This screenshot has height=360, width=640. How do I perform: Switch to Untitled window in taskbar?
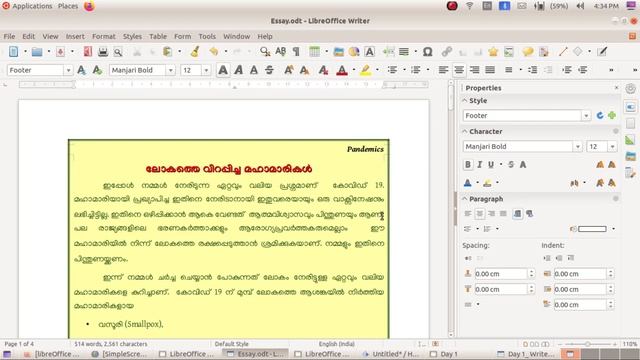[391, 354]
